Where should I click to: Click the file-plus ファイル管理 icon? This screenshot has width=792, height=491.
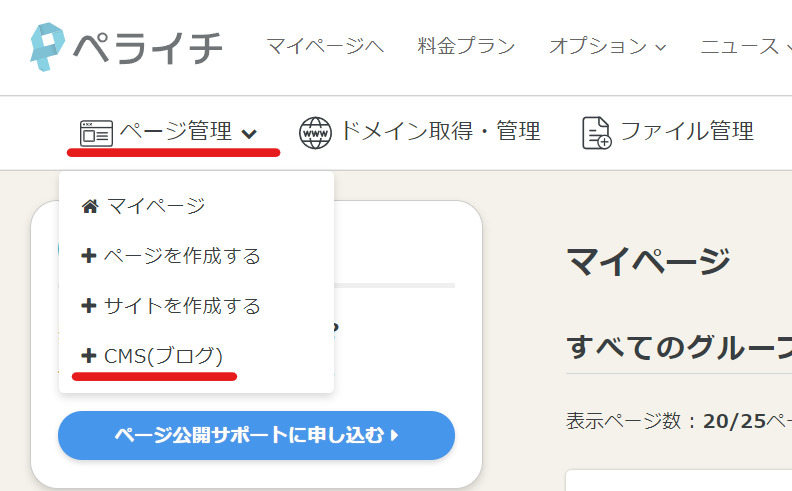(x=597, y=133)
